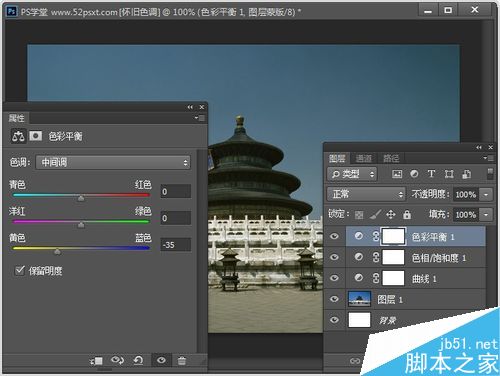
Task: Switch to 图层 tab
Action: pyautogui.click(x=337, y=158)
